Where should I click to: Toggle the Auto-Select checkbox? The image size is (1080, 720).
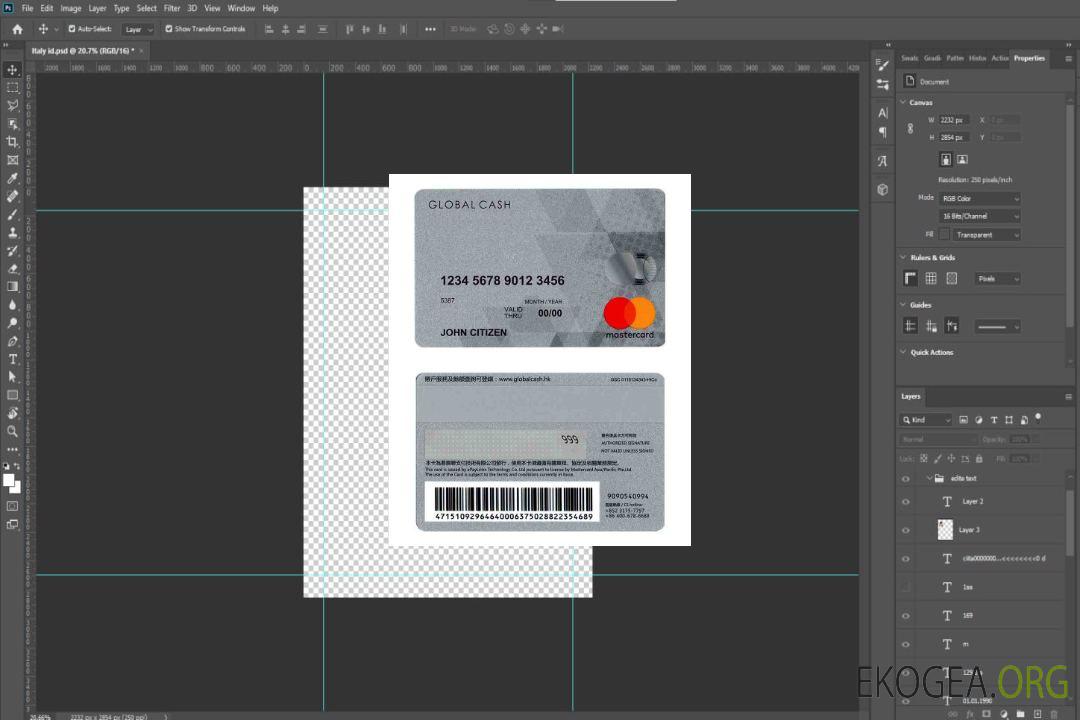[x=72, y=29]
